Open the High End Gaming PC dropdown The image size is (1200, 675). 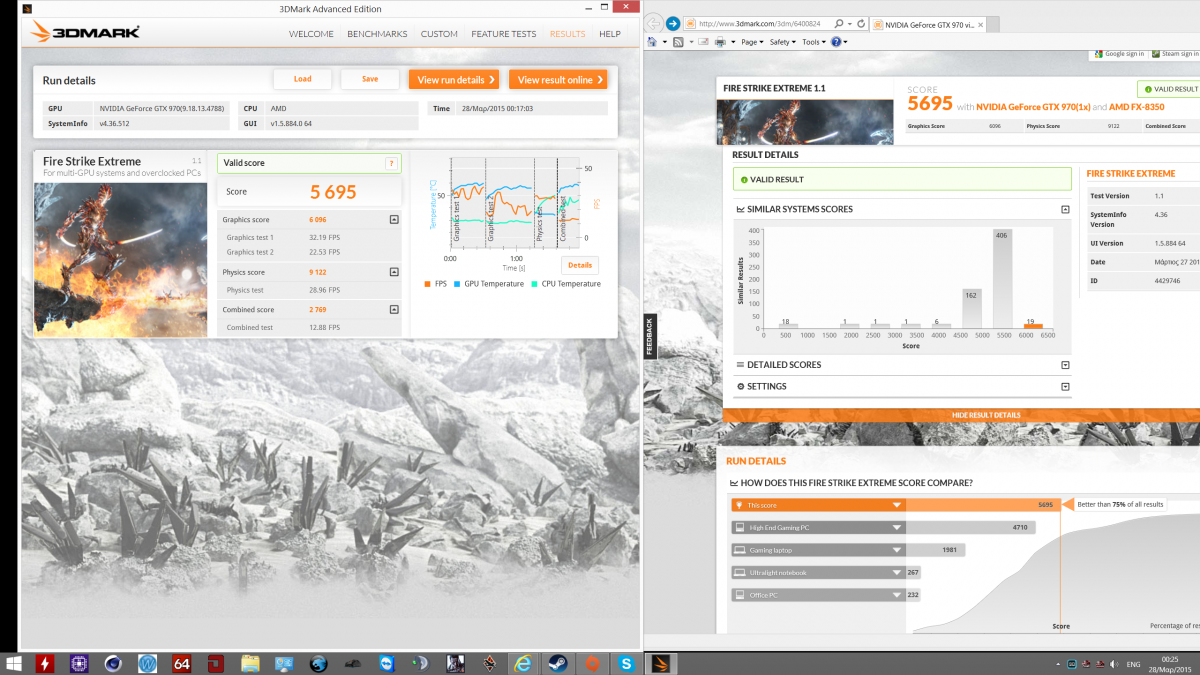[x=897, y=527]
